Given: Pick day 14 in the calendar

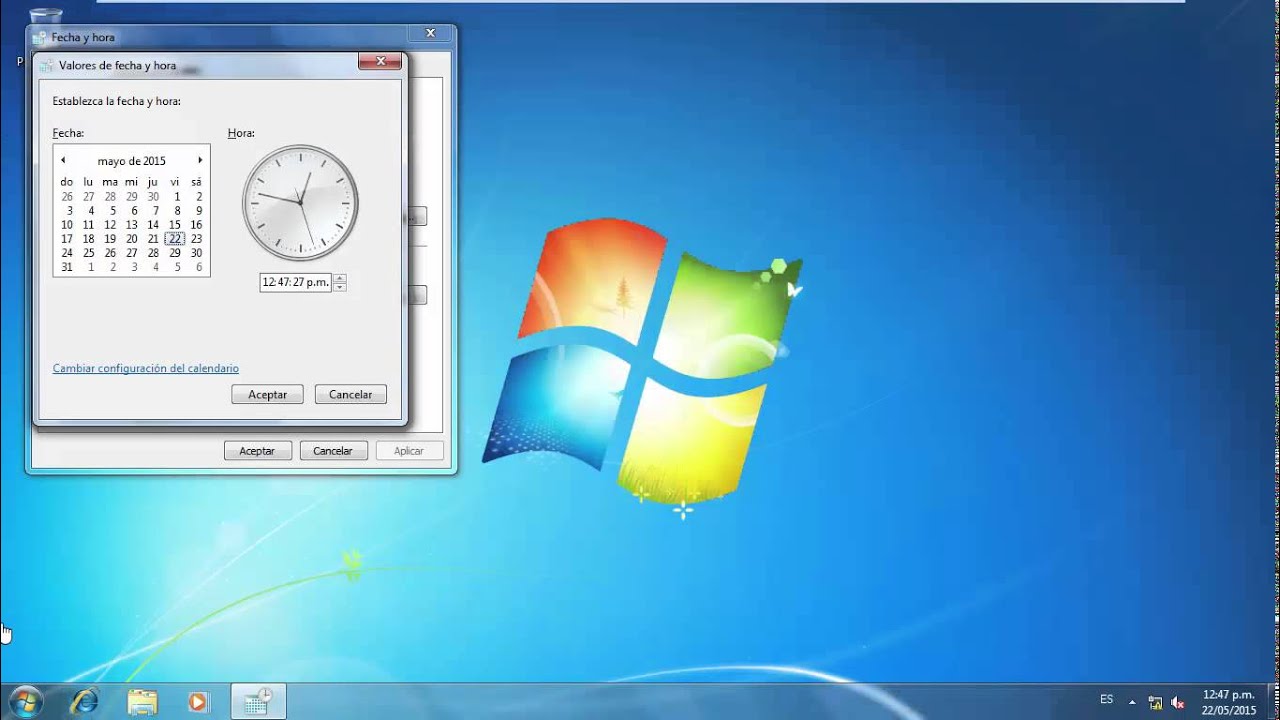Looking at the screenshot, I should (x=153, y=225).
